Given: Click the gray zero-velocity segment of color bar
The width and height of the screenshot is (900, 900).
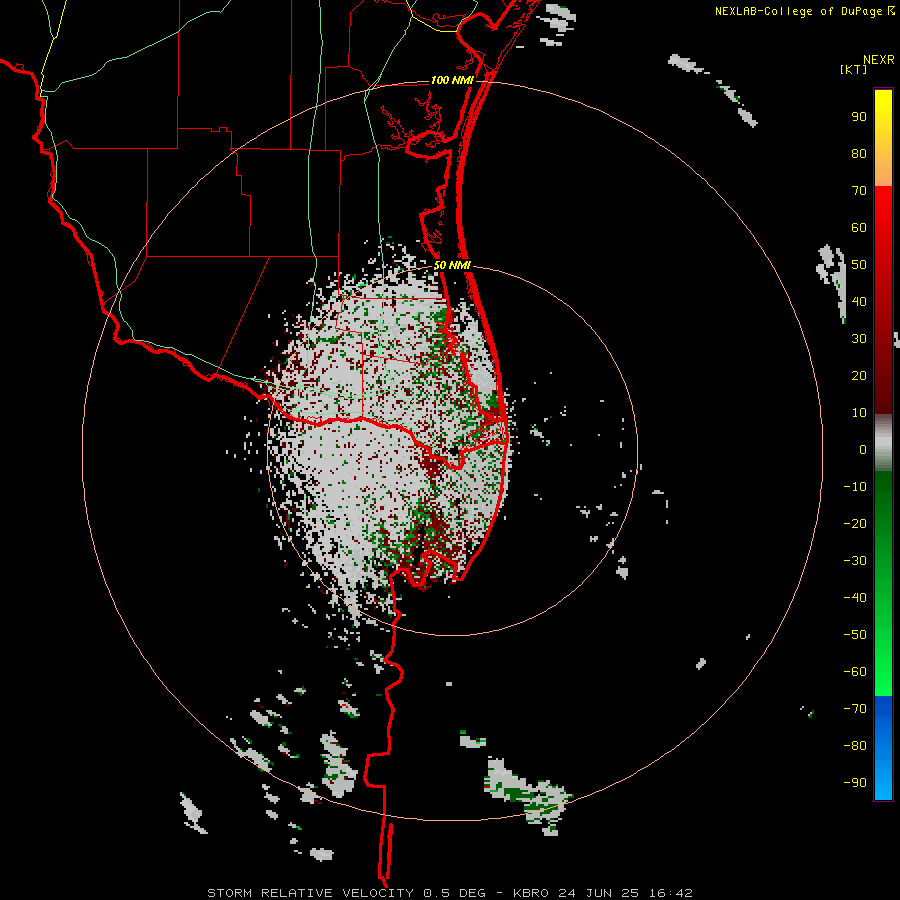Looking at the screenshot, I should pos(883,443).
